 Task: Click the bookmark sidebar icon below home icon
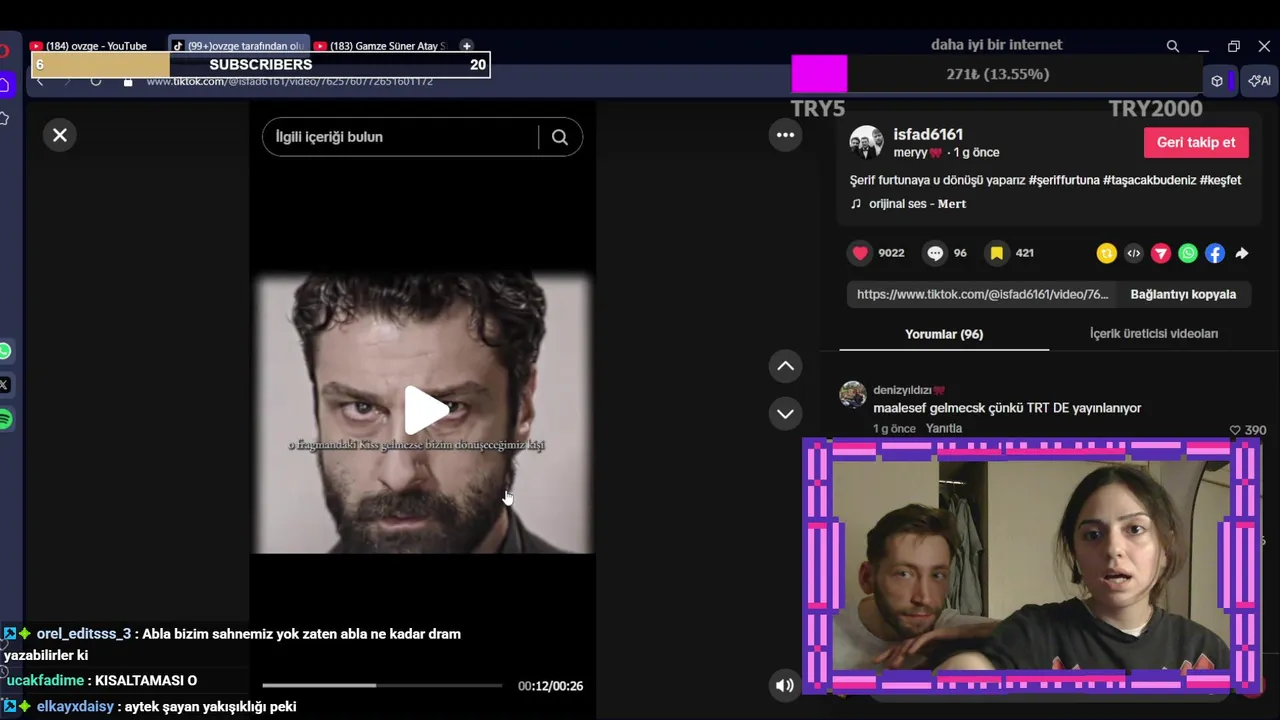click(x=5, y=119)
